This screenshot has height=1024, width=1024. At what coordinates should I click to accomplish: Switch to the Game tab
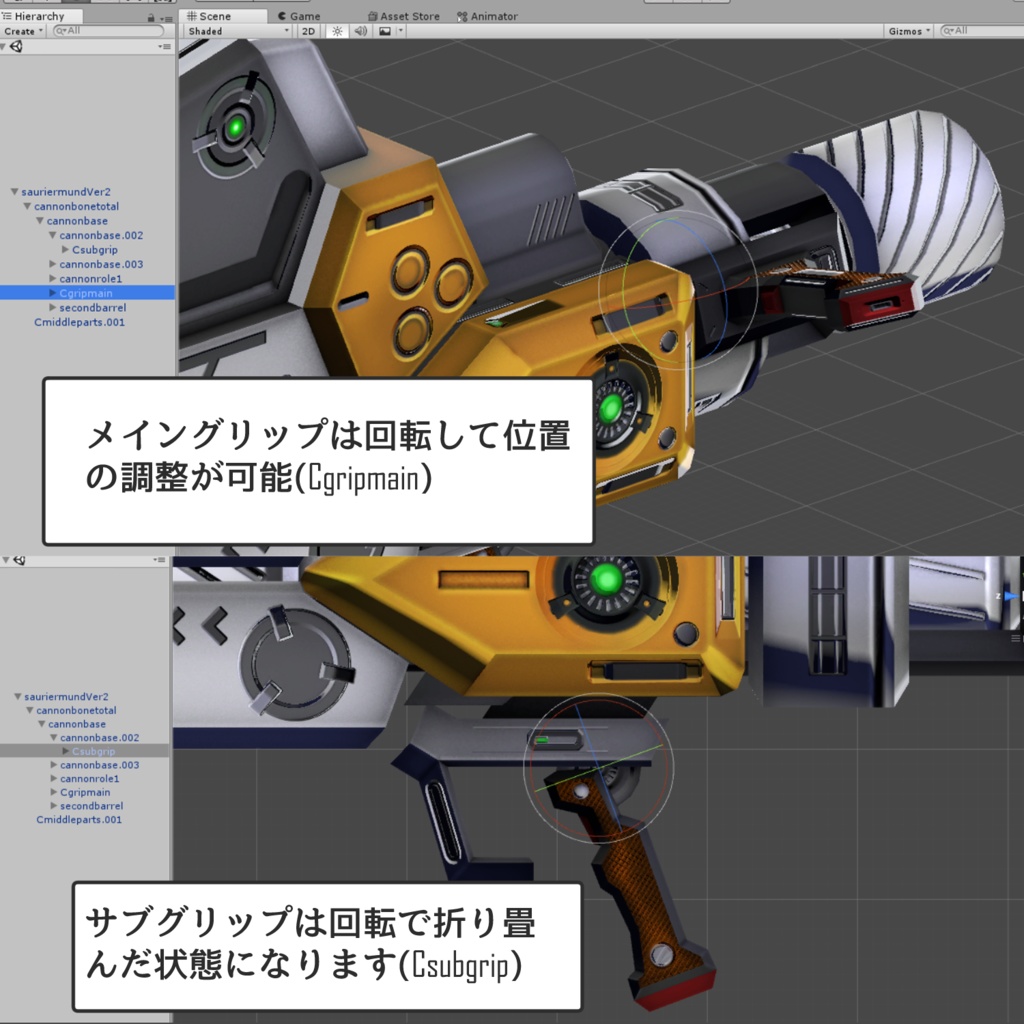pyautogui.click(x=299, y=16)
